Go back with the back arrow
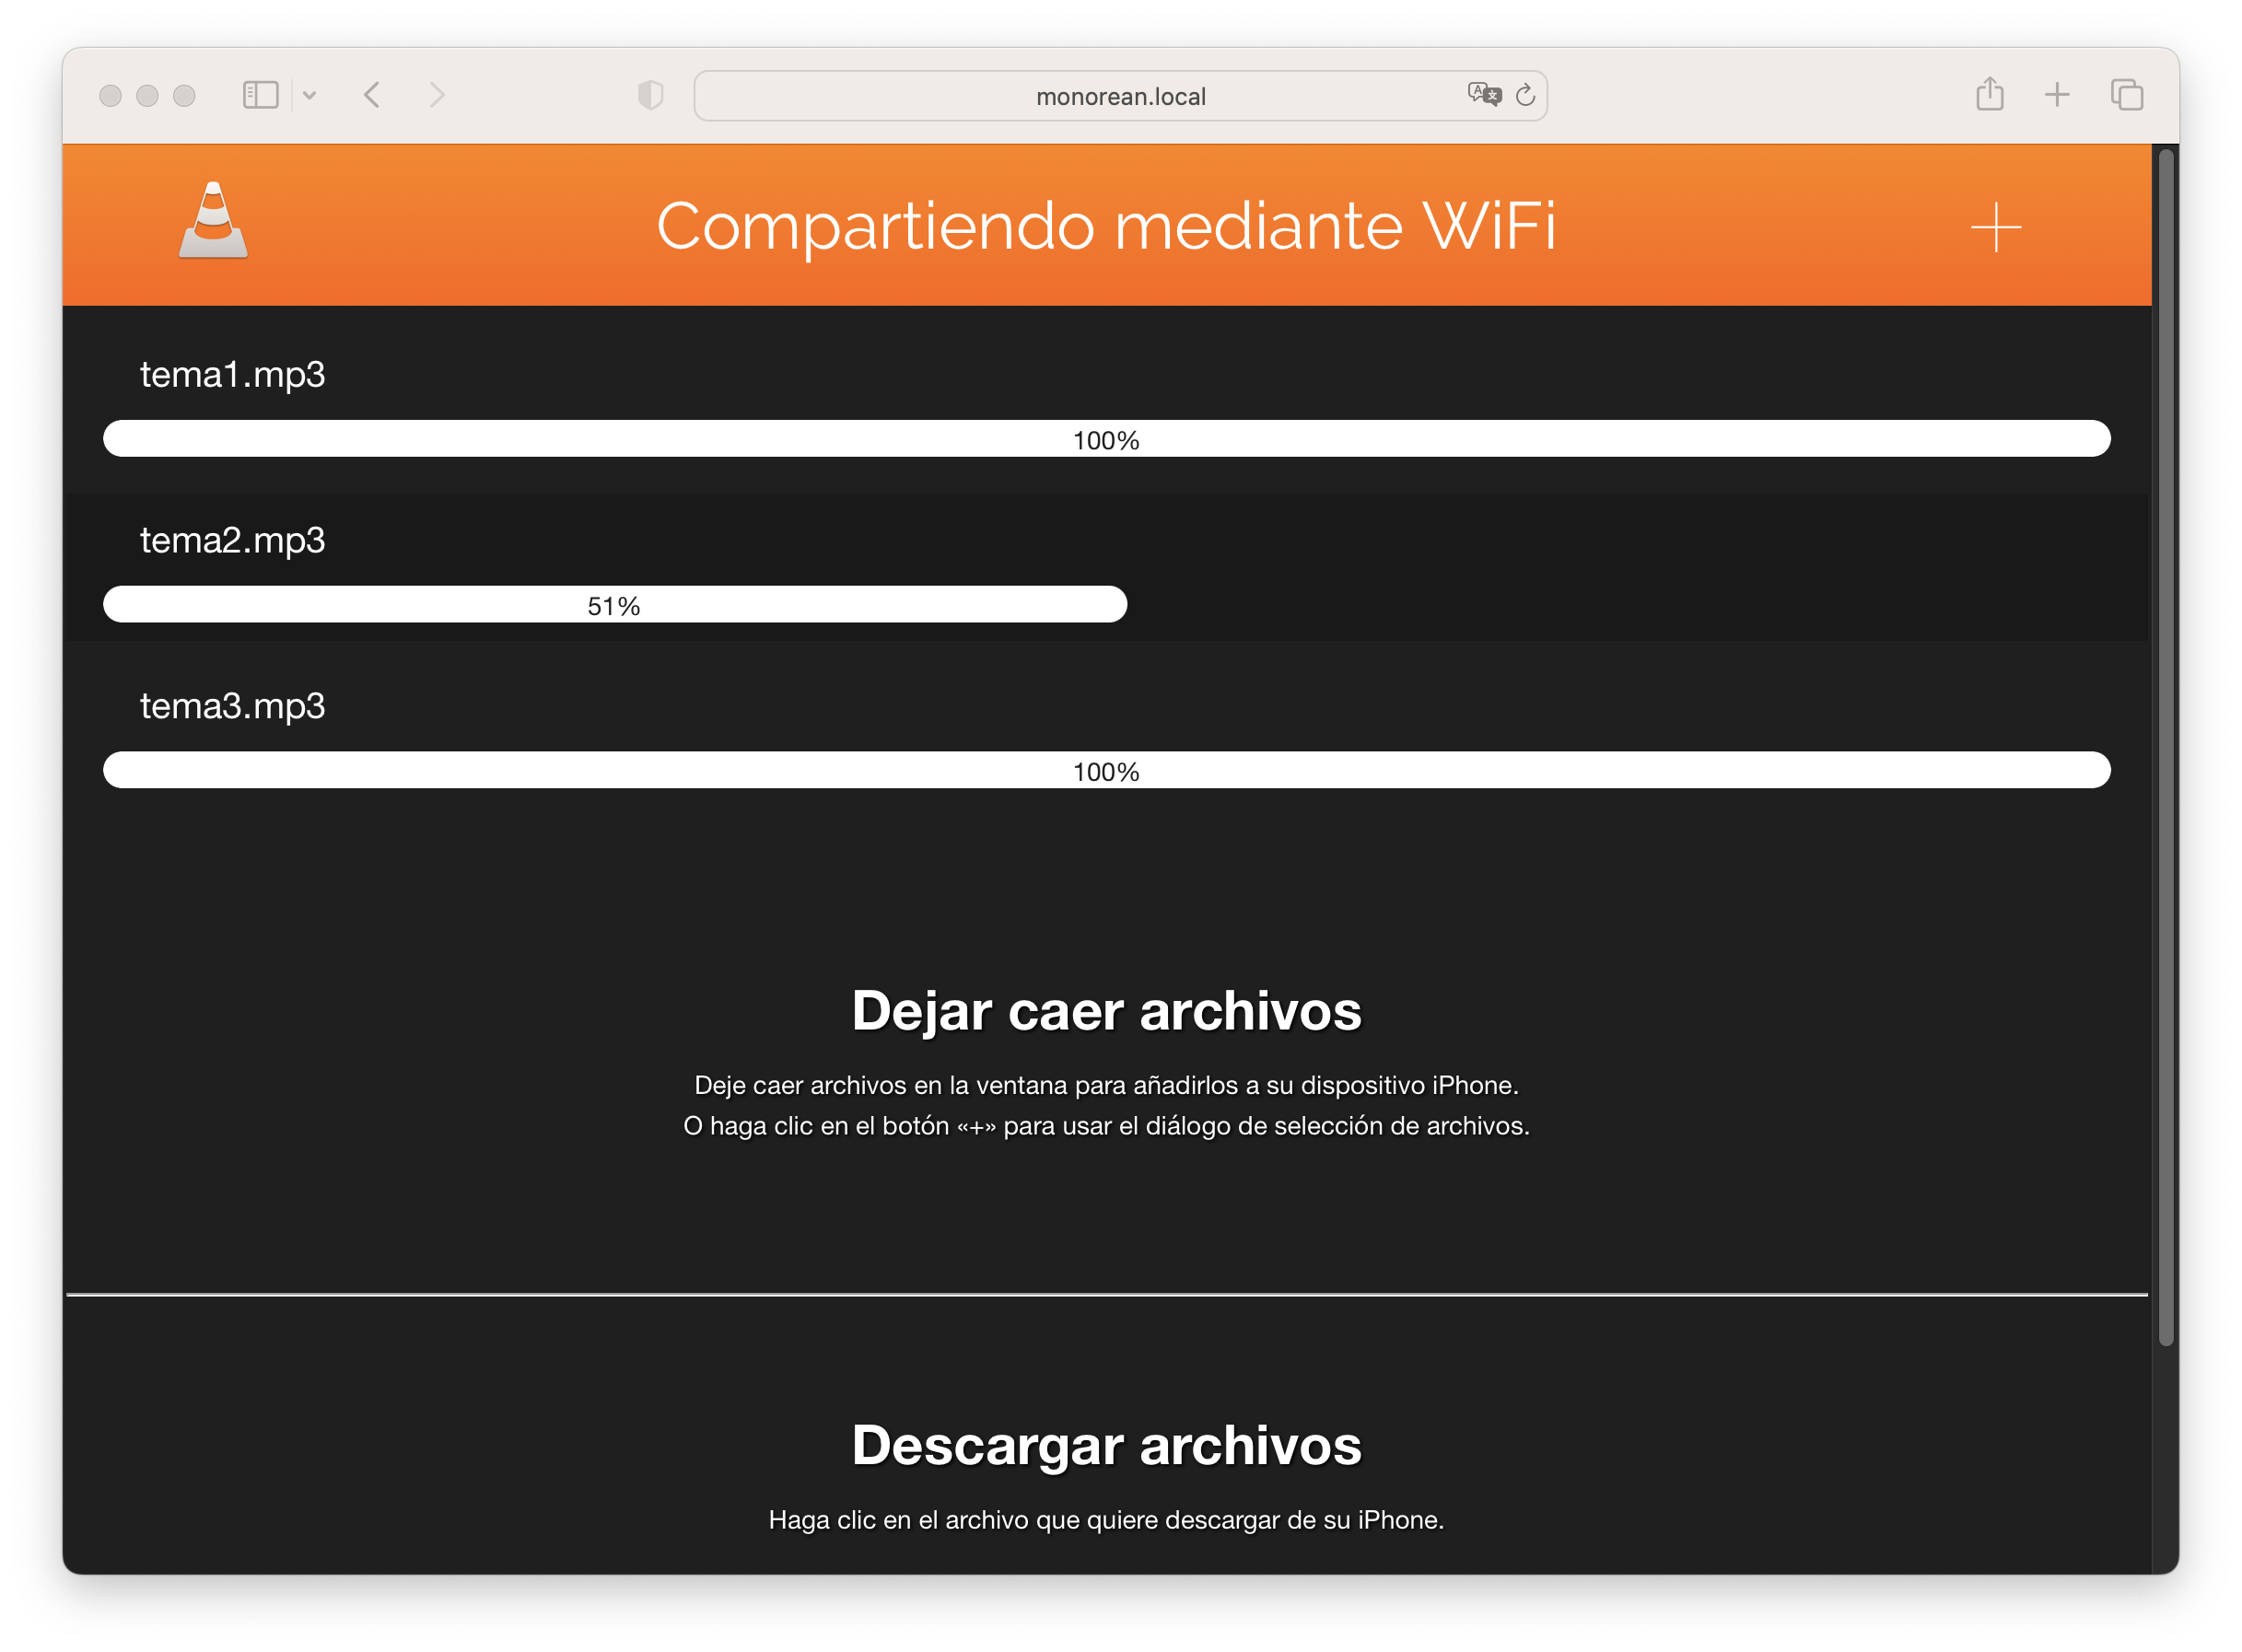This screenshot has height=1652, width=2242. click(372, 95)
